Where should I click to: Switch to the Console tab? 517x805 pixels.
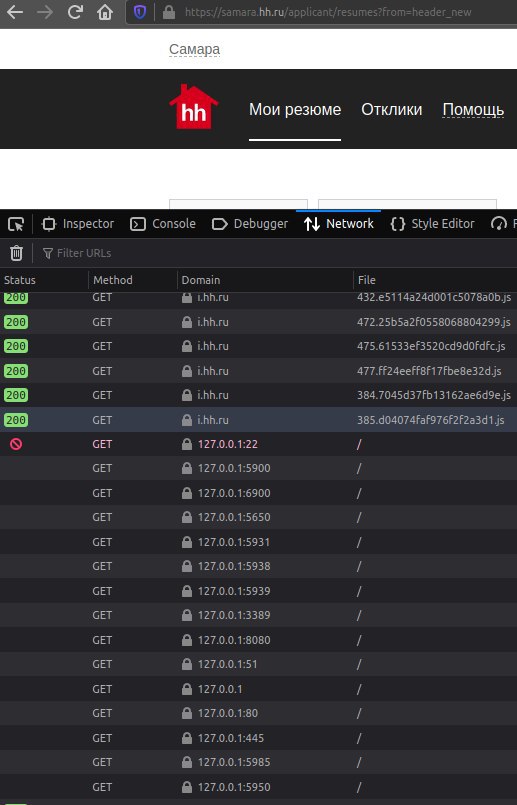[x=163, y=224]
